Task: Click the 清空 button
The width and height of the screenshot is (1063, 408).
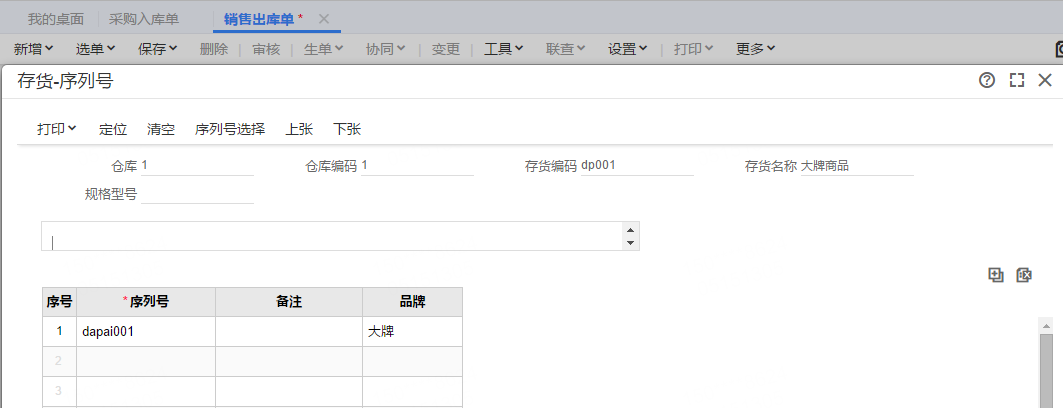Action: [161, 129]
